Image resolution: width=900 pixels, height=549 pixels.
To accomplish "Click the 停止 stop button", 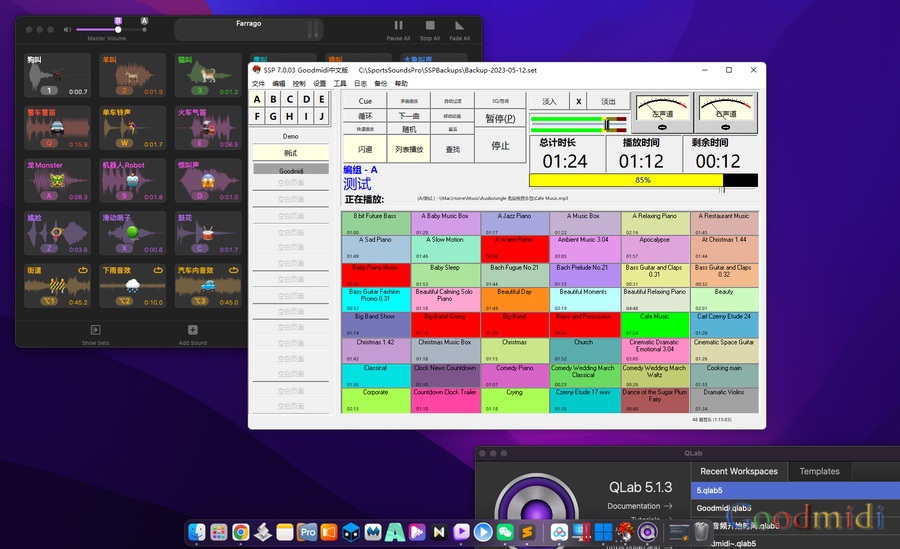I will pyautogui.click(x=501, y=146).
